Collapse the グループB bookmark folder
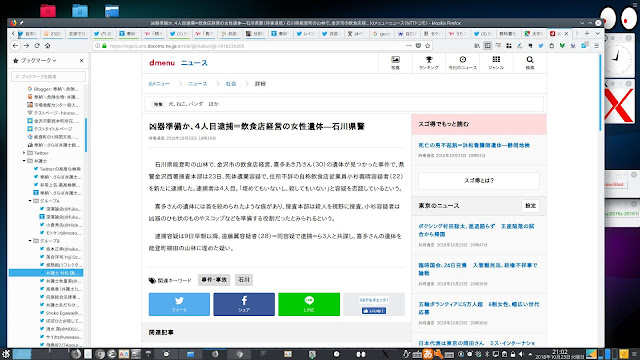The width and height of the screenshot is (640, 360). (x=30, y=241)
